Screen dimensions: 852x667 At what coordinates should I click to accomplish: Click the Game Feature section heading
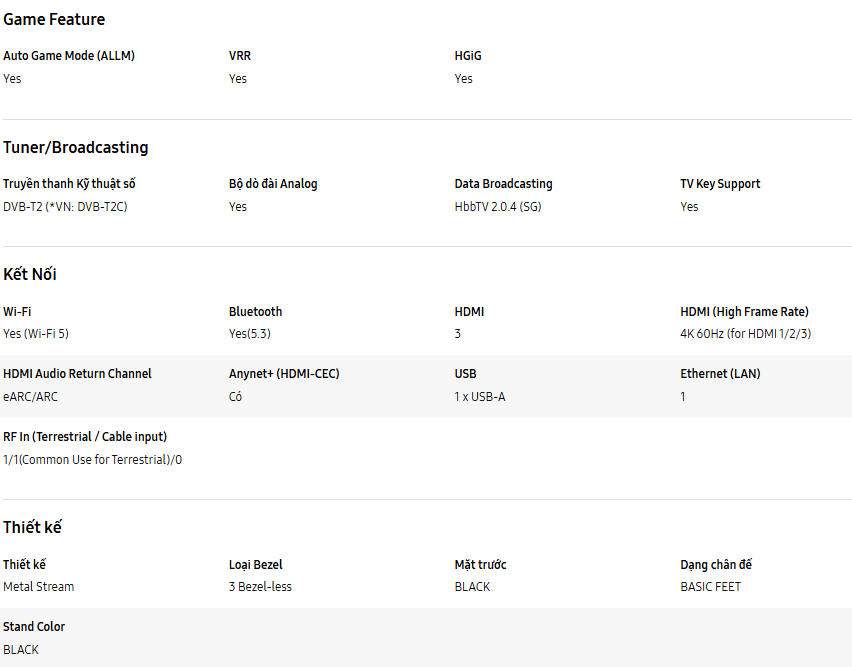pyautogui.click(x=54, y=19)
